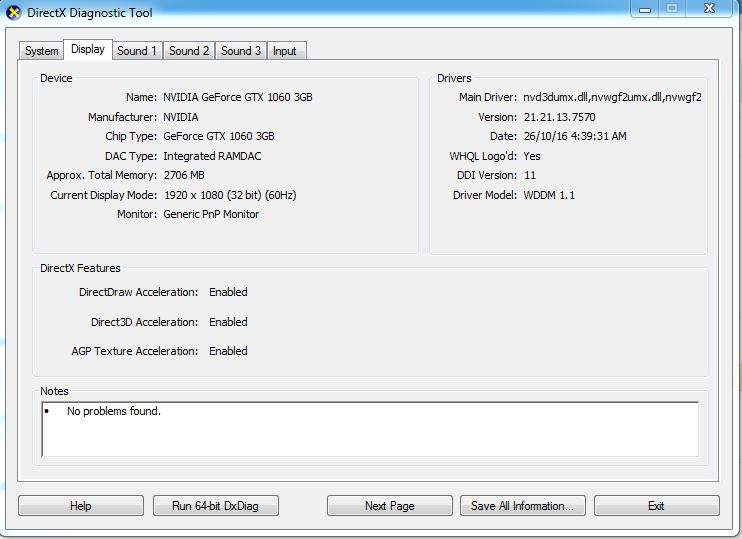Click display mode '1920 x 1080 (32 bit) (60Hz)'
Image resolution: width=742 pixels, height=539 pixels.
click(230, 195)
